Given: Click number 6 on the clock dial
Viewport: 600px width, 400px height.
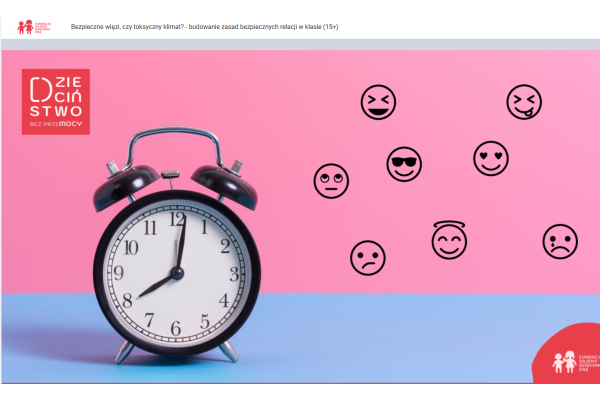Looking at the screenshot, I should 175,328.
